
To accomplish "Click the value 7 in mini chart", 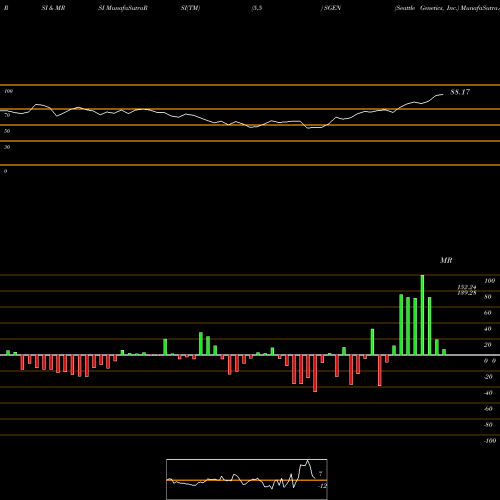I will point(320,474).
